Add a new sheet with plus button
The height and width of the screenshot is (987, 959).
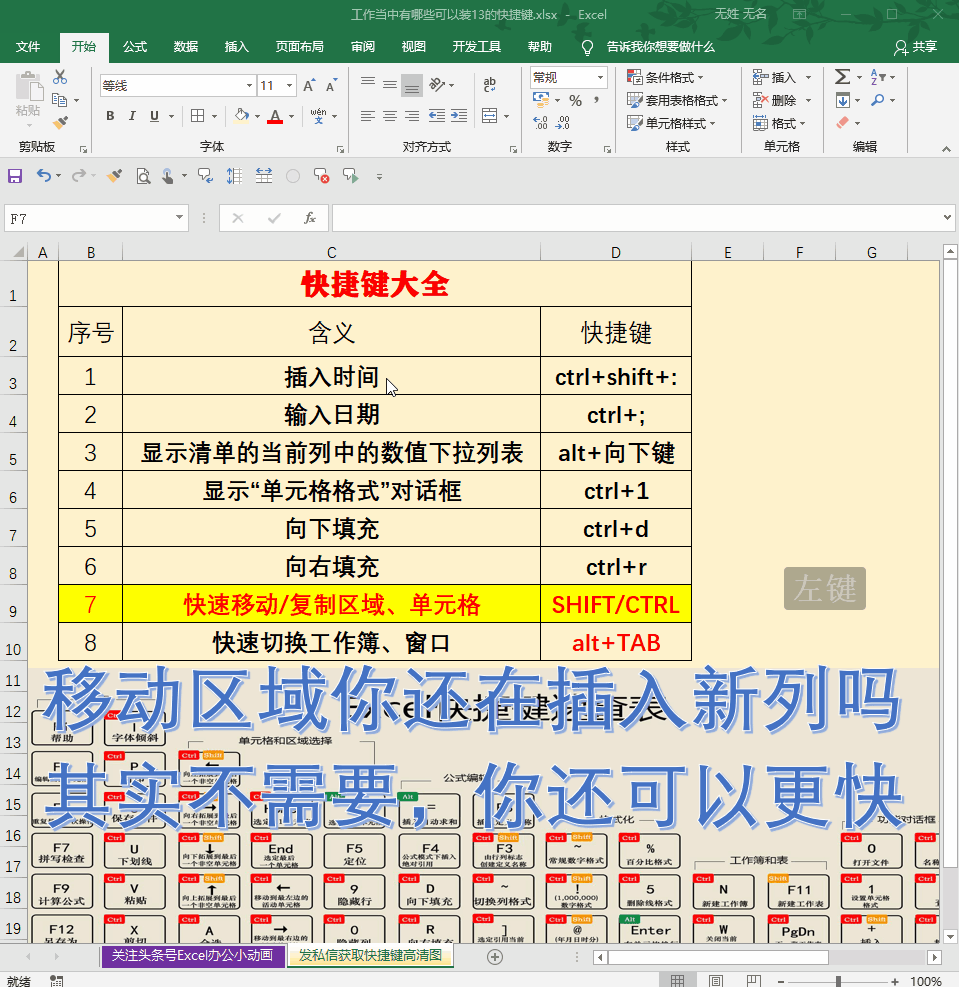pos(495,957)
